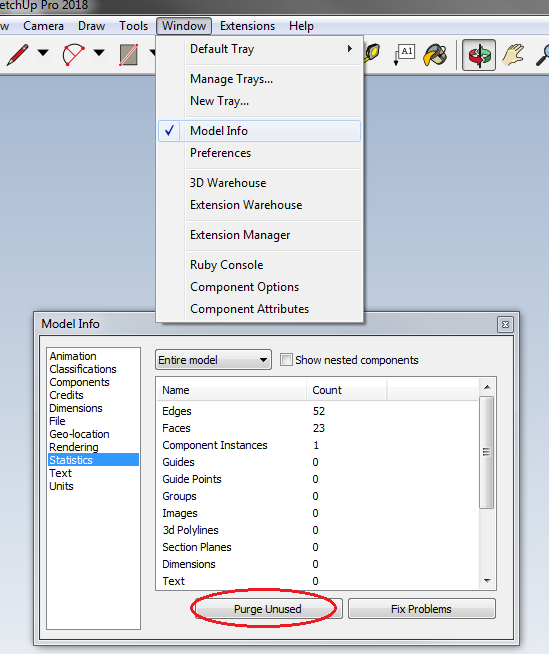Select the 3d Polylines row
549x654 pixels.
(318, 530)
